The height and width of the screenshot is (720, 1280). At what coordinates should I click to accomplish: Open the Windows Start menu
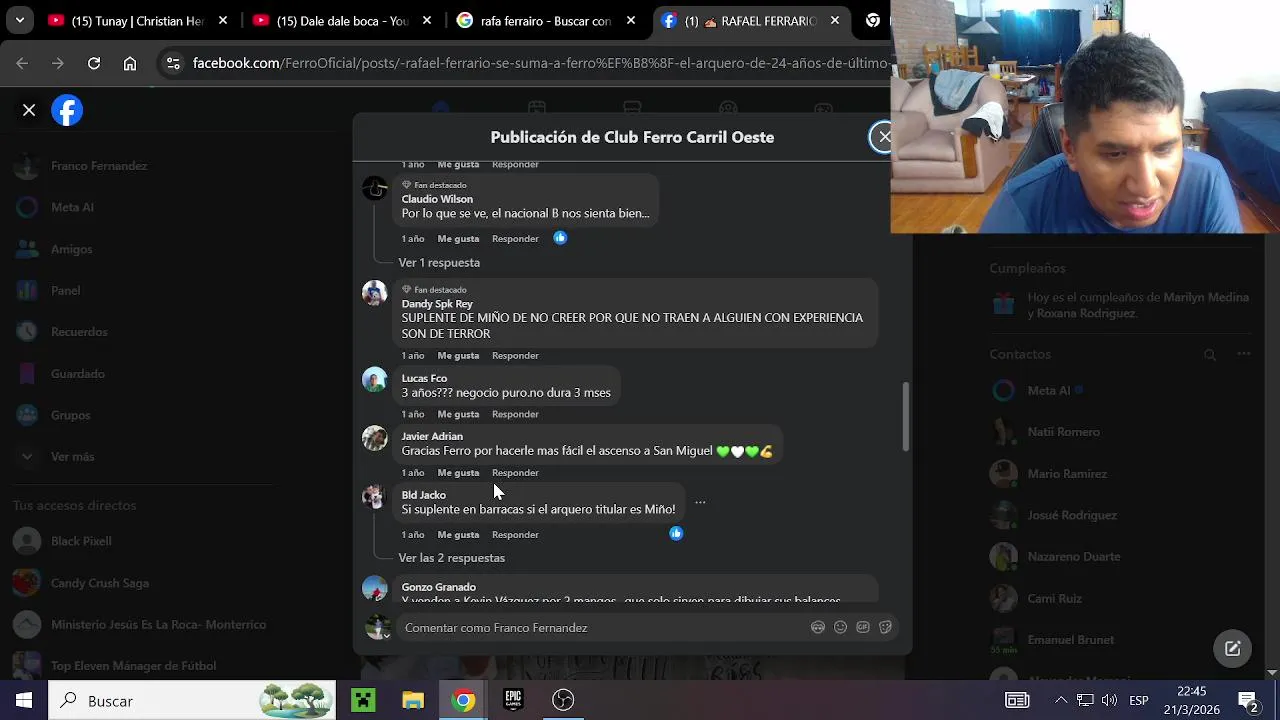[23, 700]
